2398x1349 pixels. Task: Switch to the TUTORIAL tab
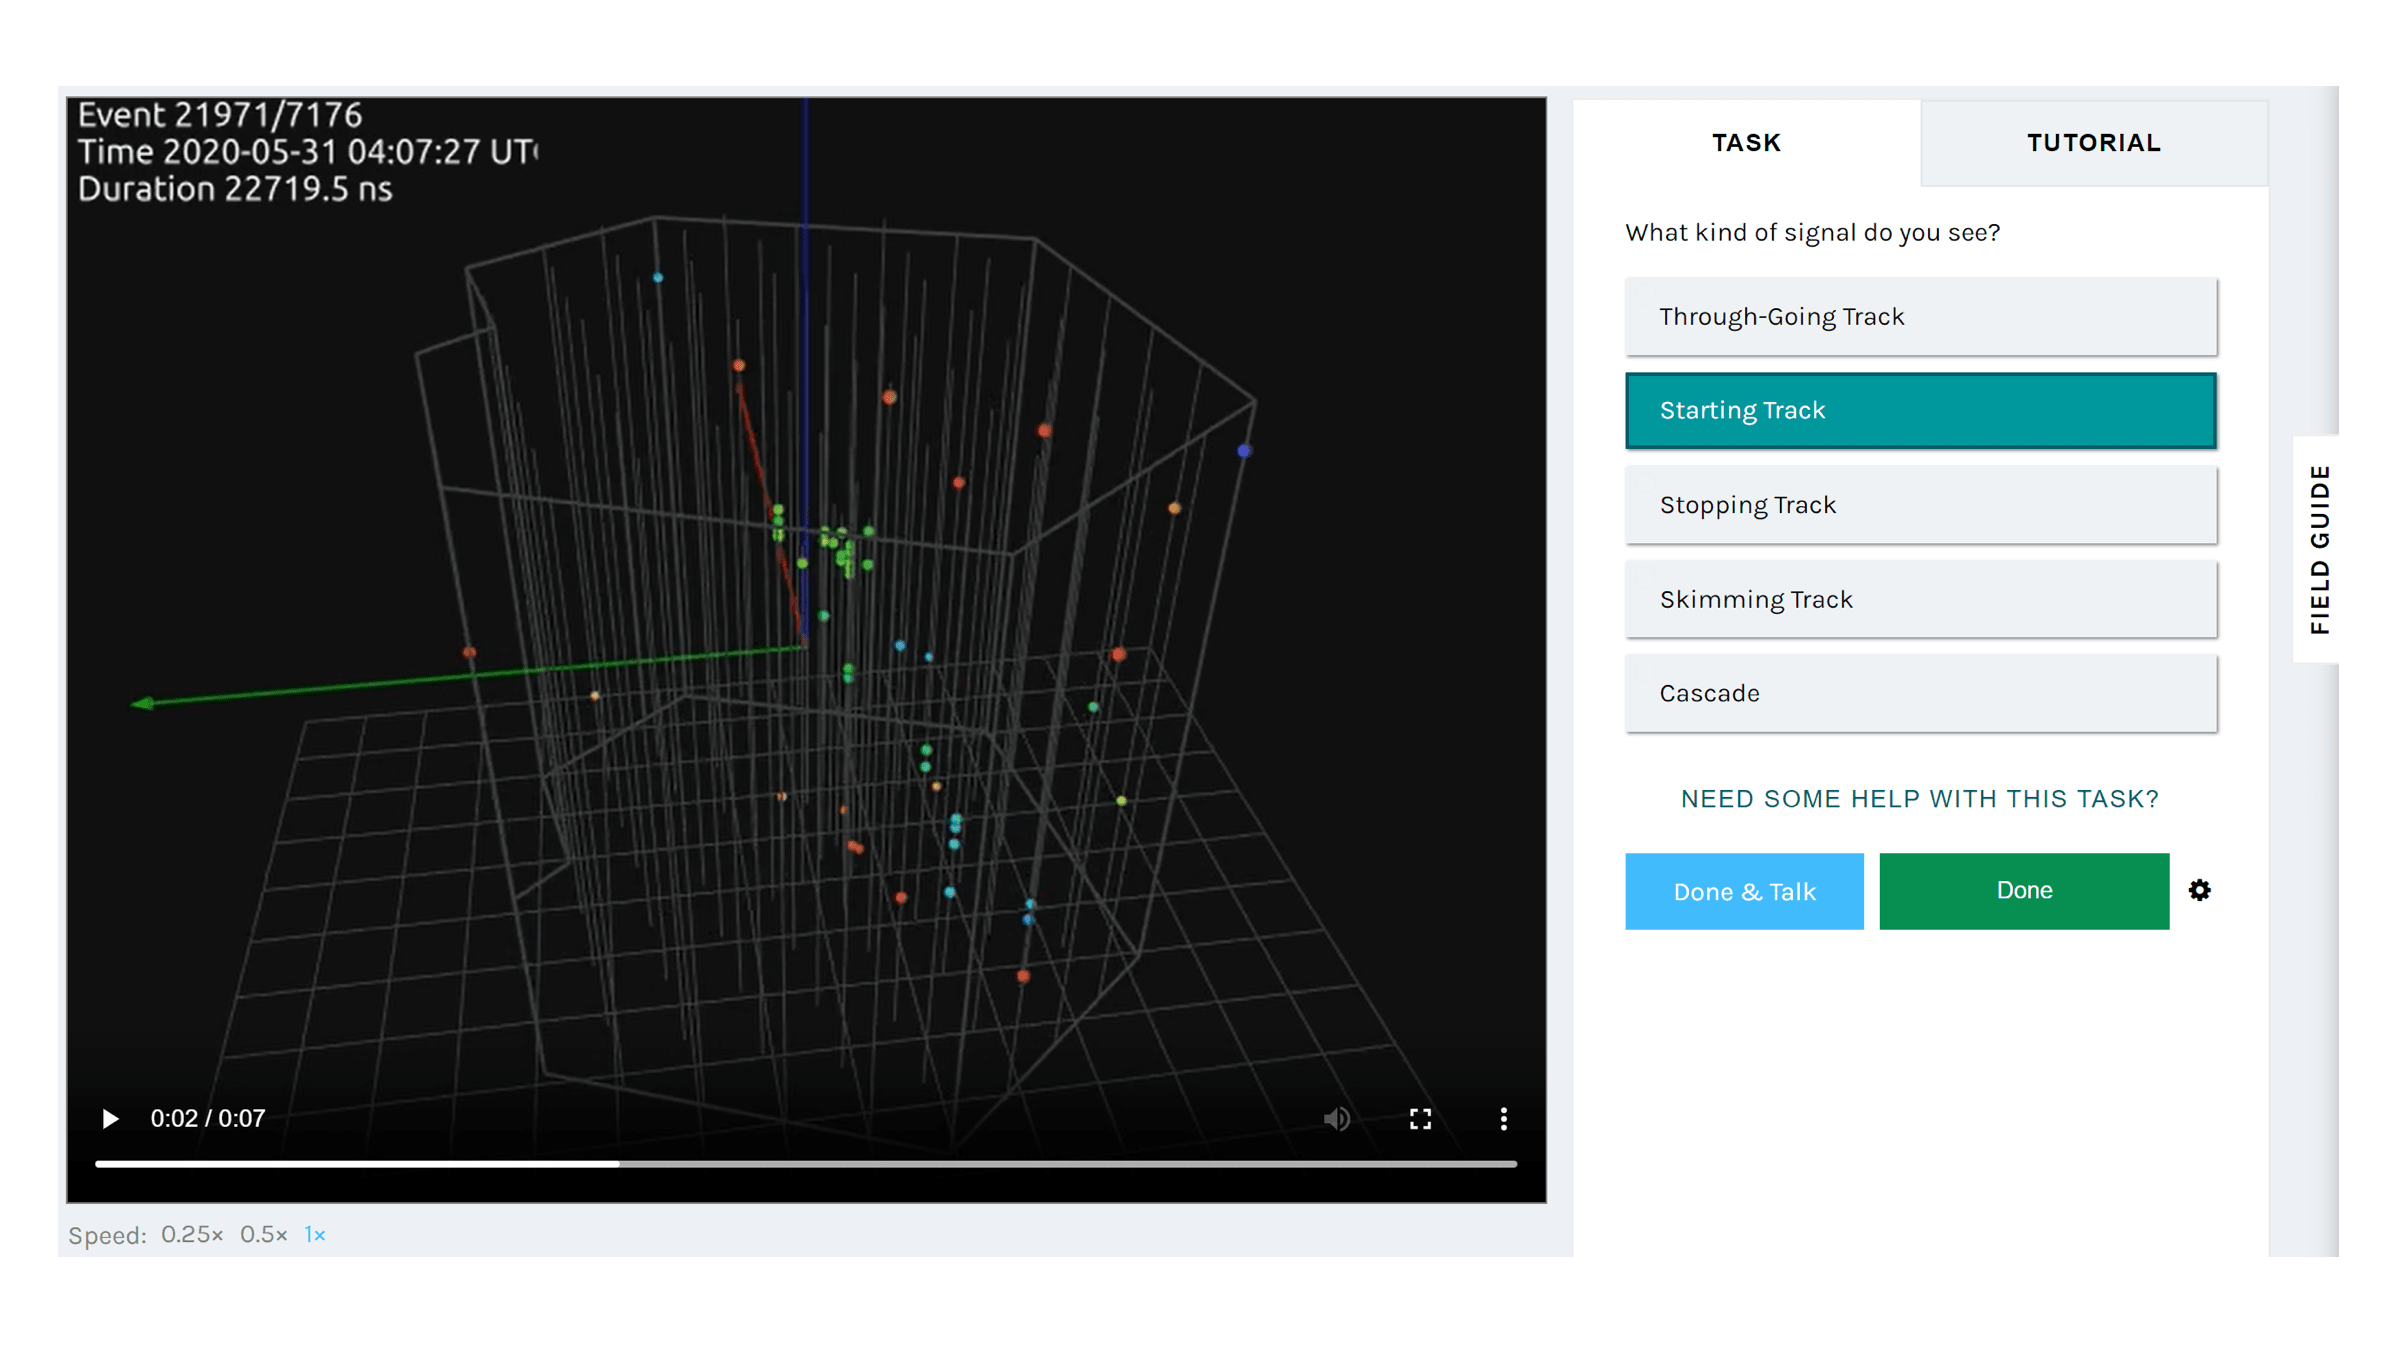2092,142
